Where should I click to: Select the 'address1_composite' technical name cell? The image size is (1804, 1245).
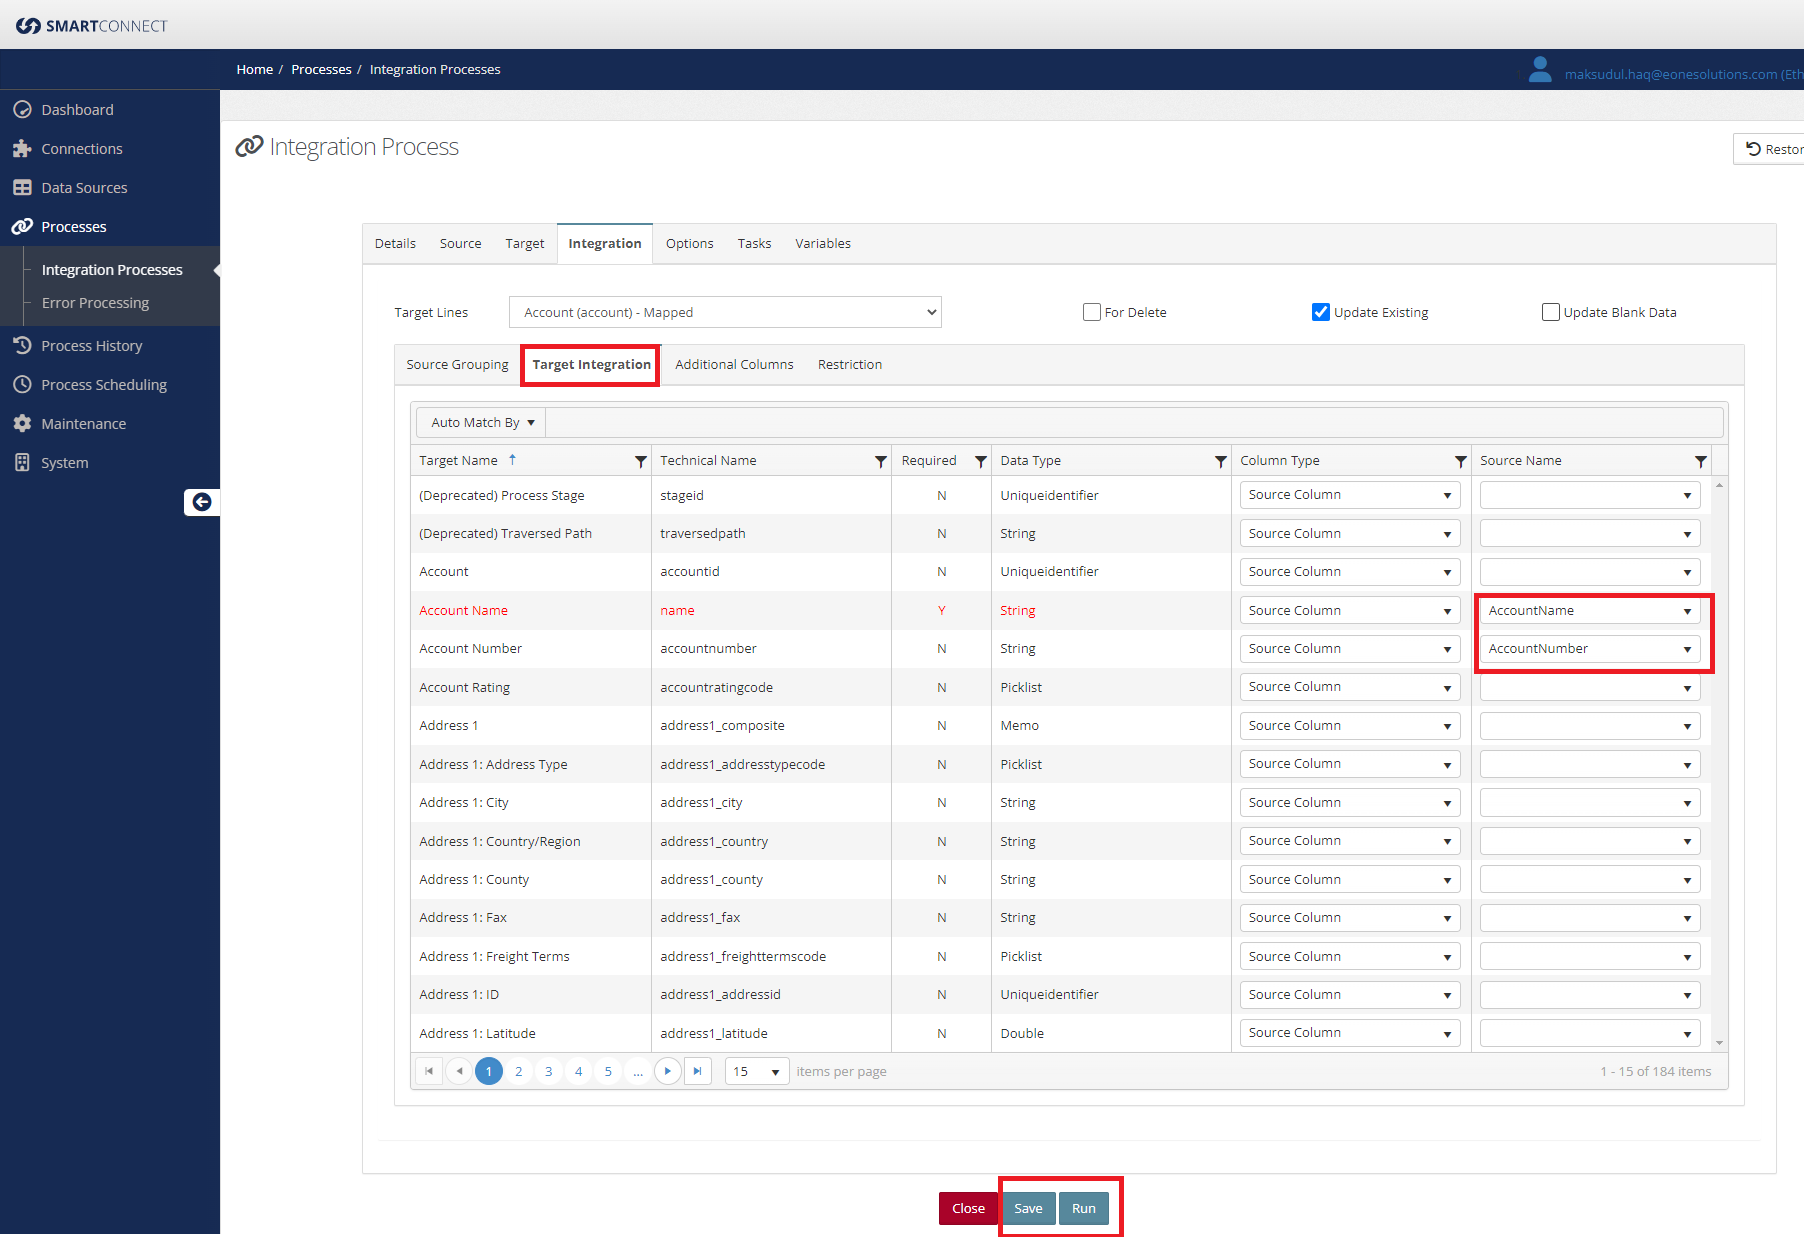coord(771,725)
